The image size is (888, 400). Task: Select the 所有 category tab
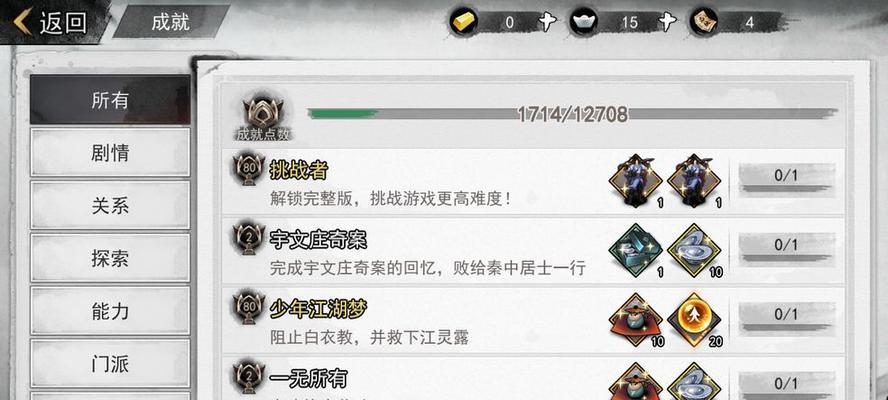(110, 100)
